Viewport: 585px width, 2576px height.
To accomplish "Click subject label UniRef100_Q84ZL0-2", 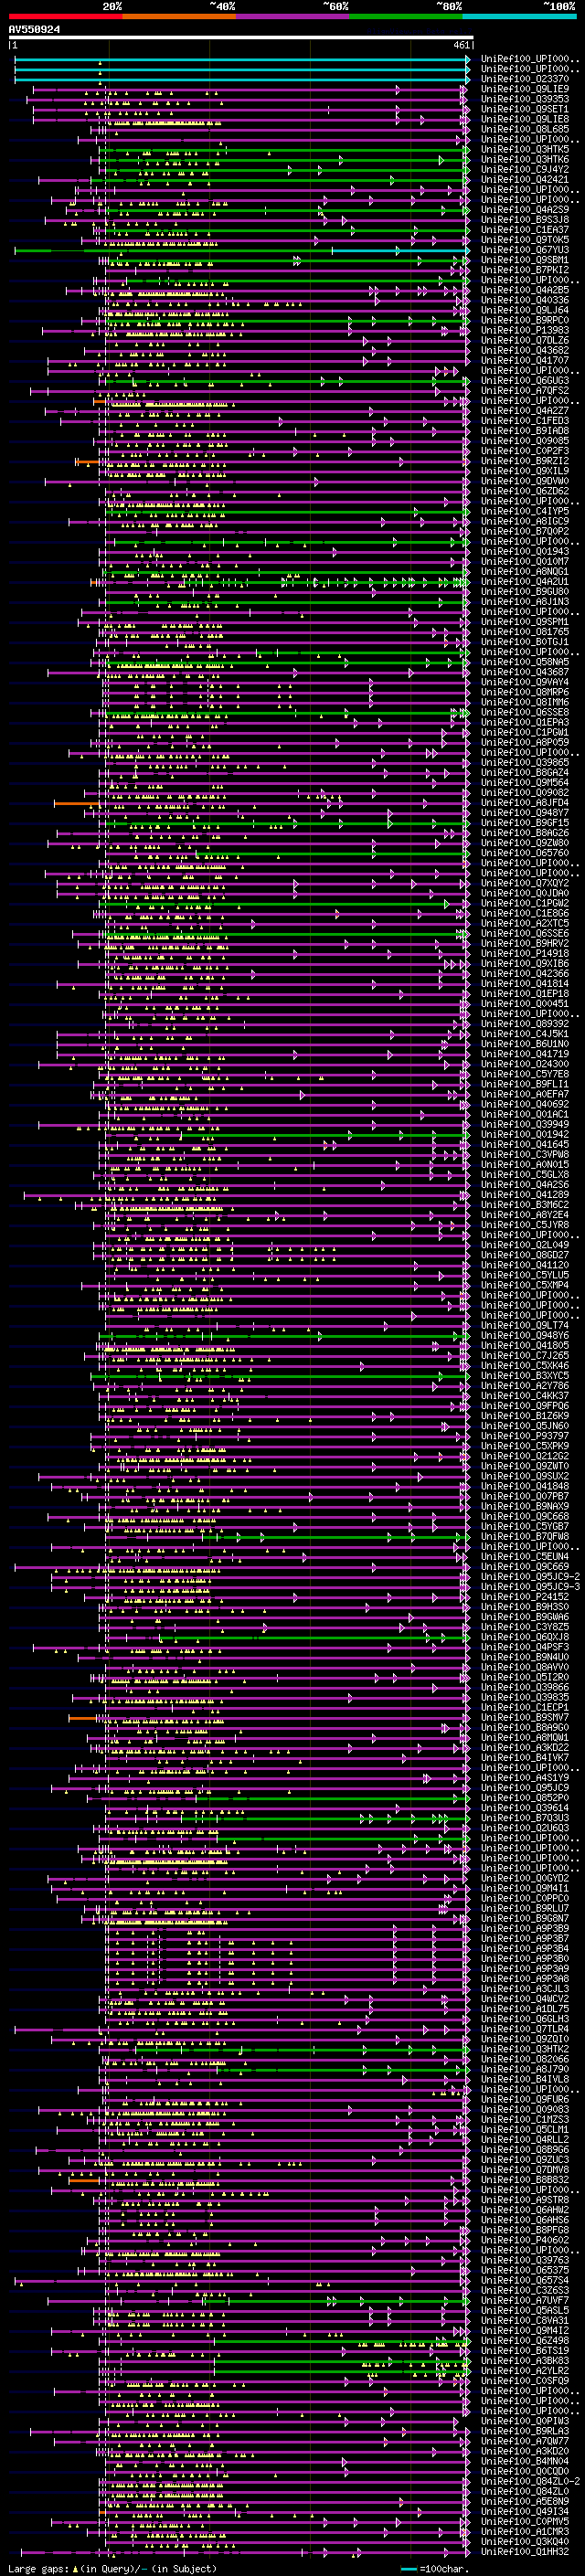I will [x=530, y=2481].
